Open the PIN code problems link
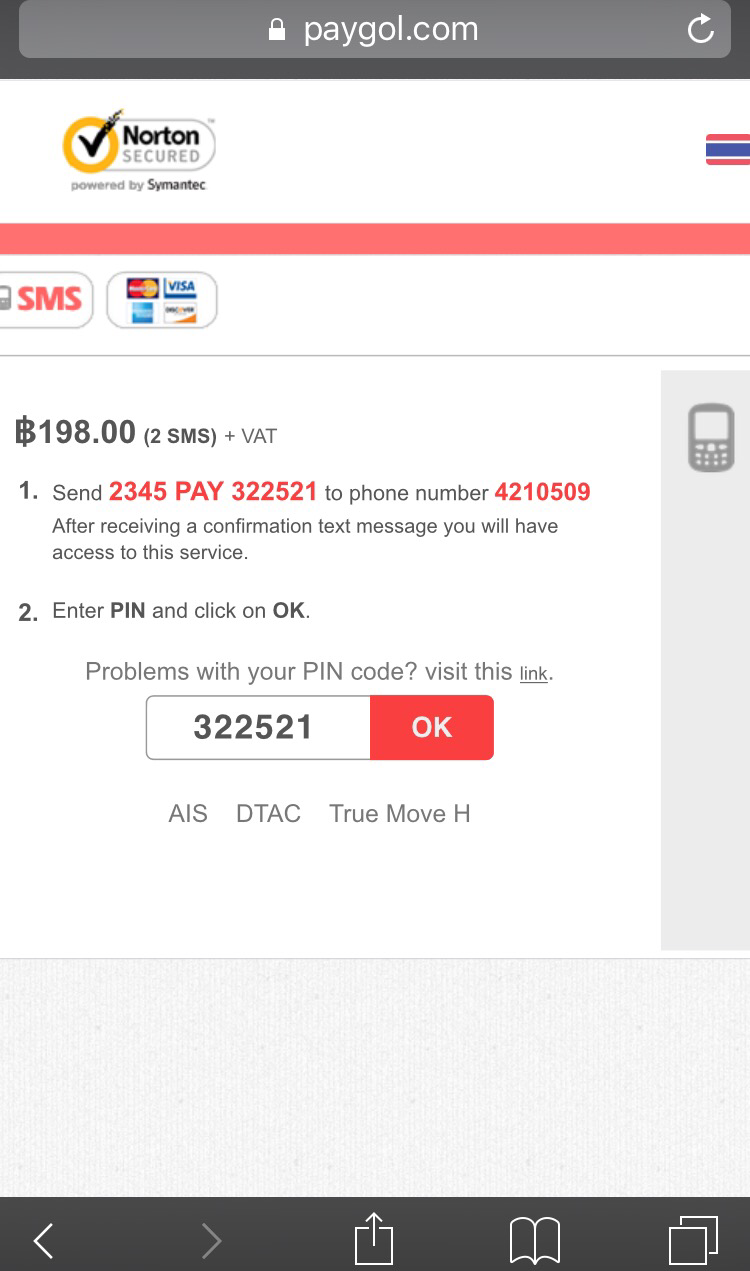The height and width of the screenshot is (1271, 750). point(533,674)
